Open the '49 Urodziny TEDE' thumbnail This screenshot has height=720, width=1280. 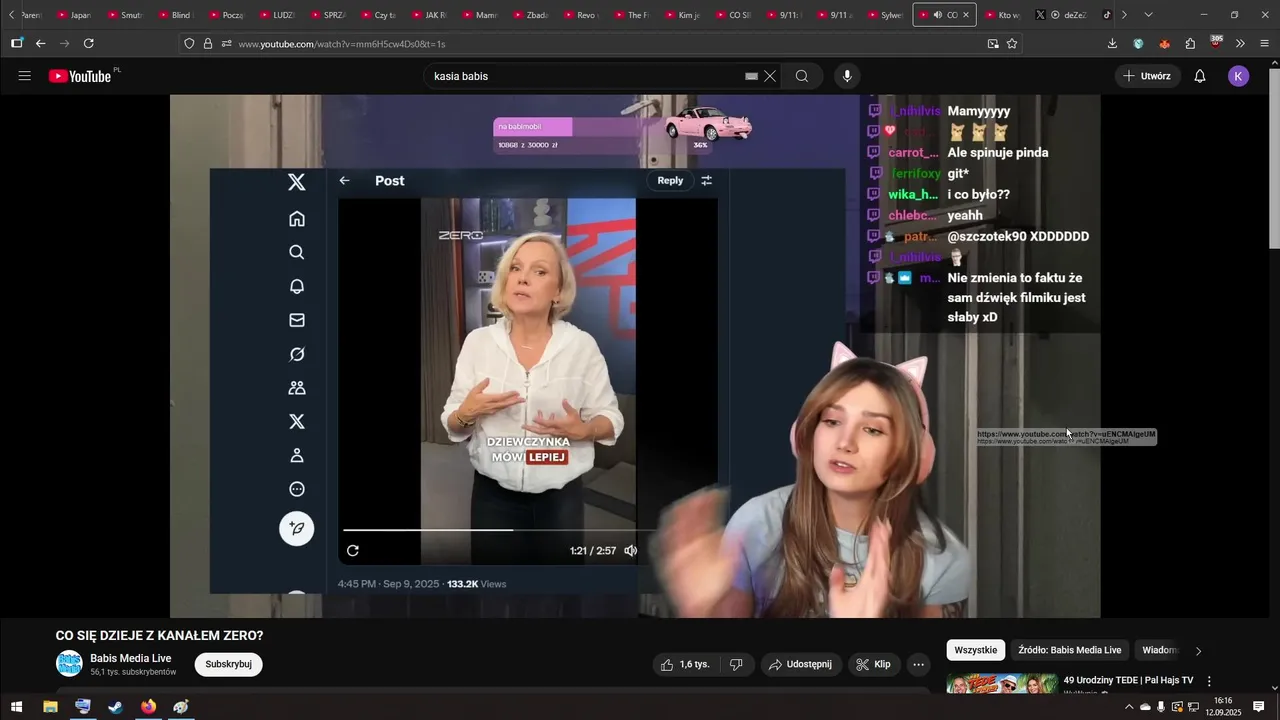[x=1002, y=684]
